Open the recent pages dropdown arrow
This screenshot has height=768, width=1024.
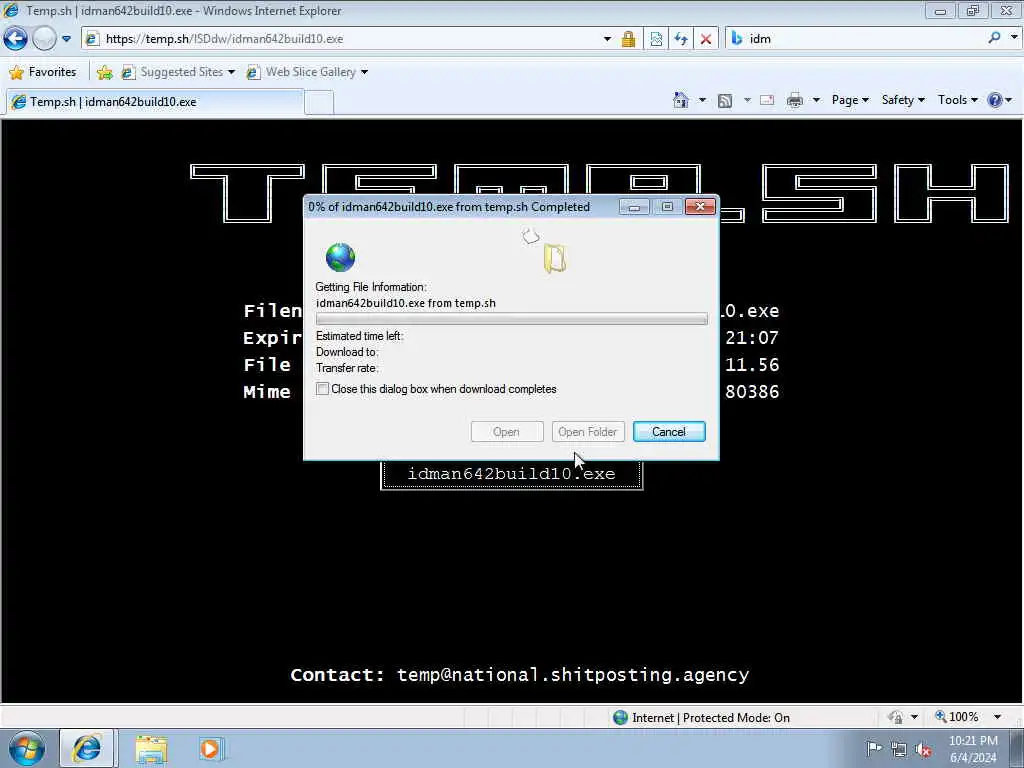click(66, 39)
